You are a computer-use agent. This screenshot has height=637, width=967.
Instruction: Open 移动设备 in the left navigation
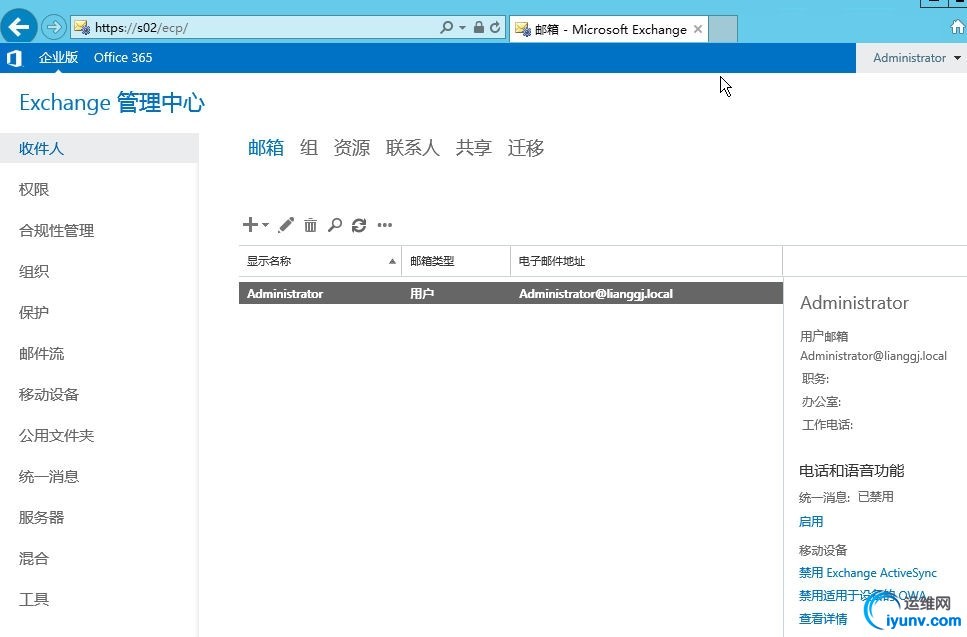tap(49, 395)
